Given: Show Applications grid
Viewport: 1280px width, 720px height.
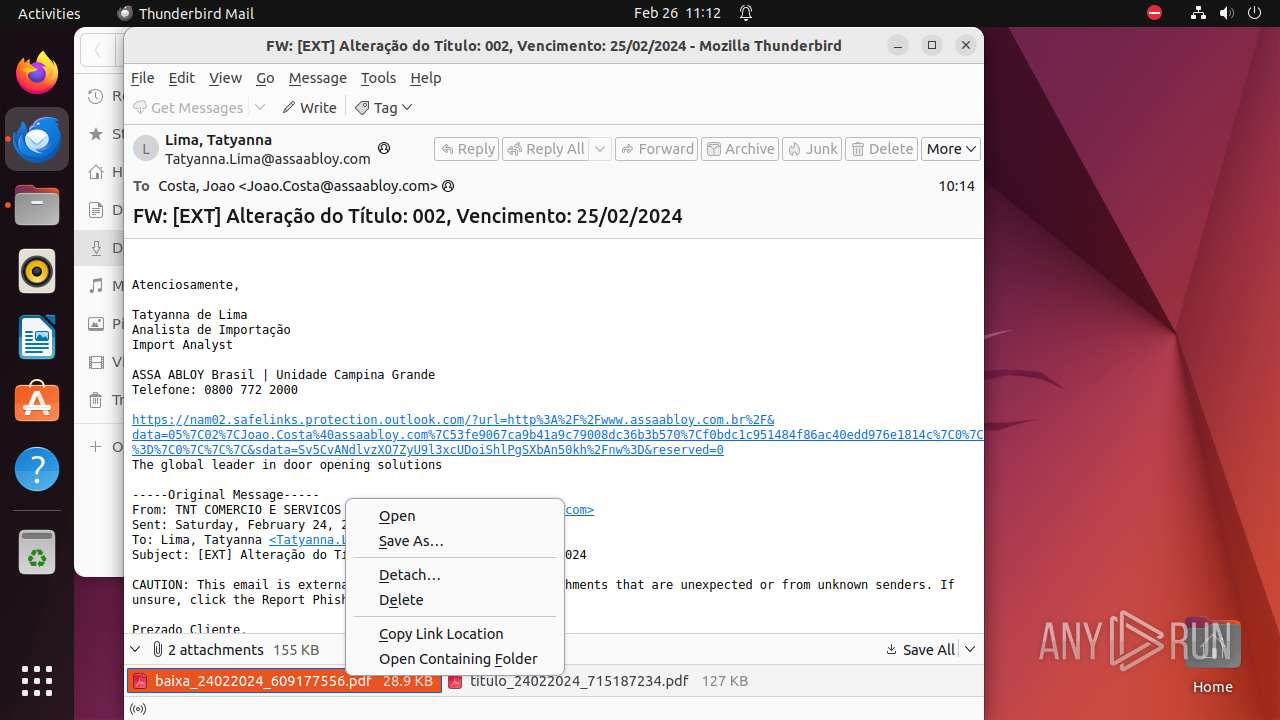Looking at the screenshot, I should coord(37,680).
